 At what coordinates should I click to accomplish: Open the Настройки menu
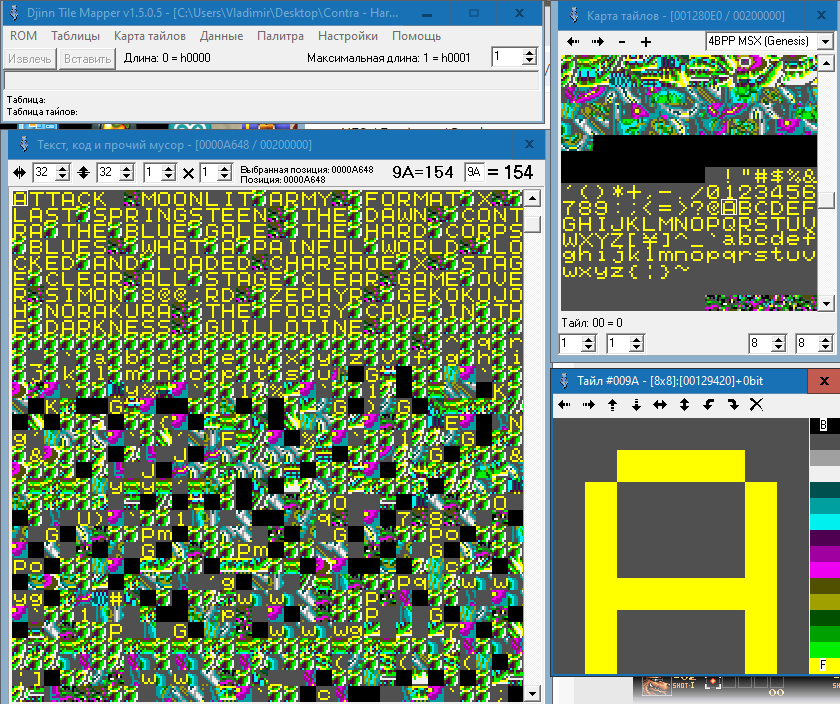pyautogui.click(x=348, y=36)
